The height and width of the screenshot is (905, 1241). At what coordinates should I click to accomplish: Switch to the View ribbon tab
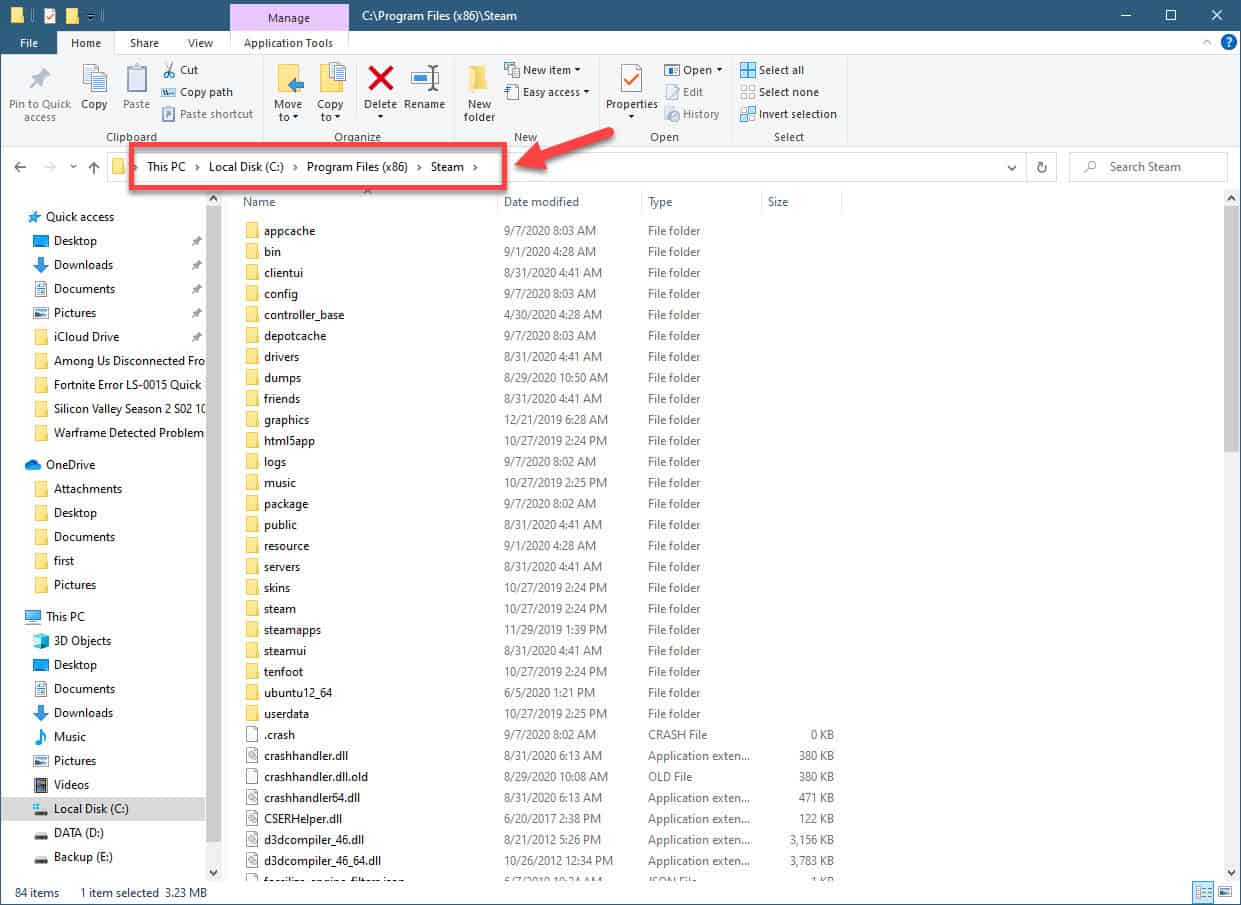pyautogui.click(x=200, y=43)
